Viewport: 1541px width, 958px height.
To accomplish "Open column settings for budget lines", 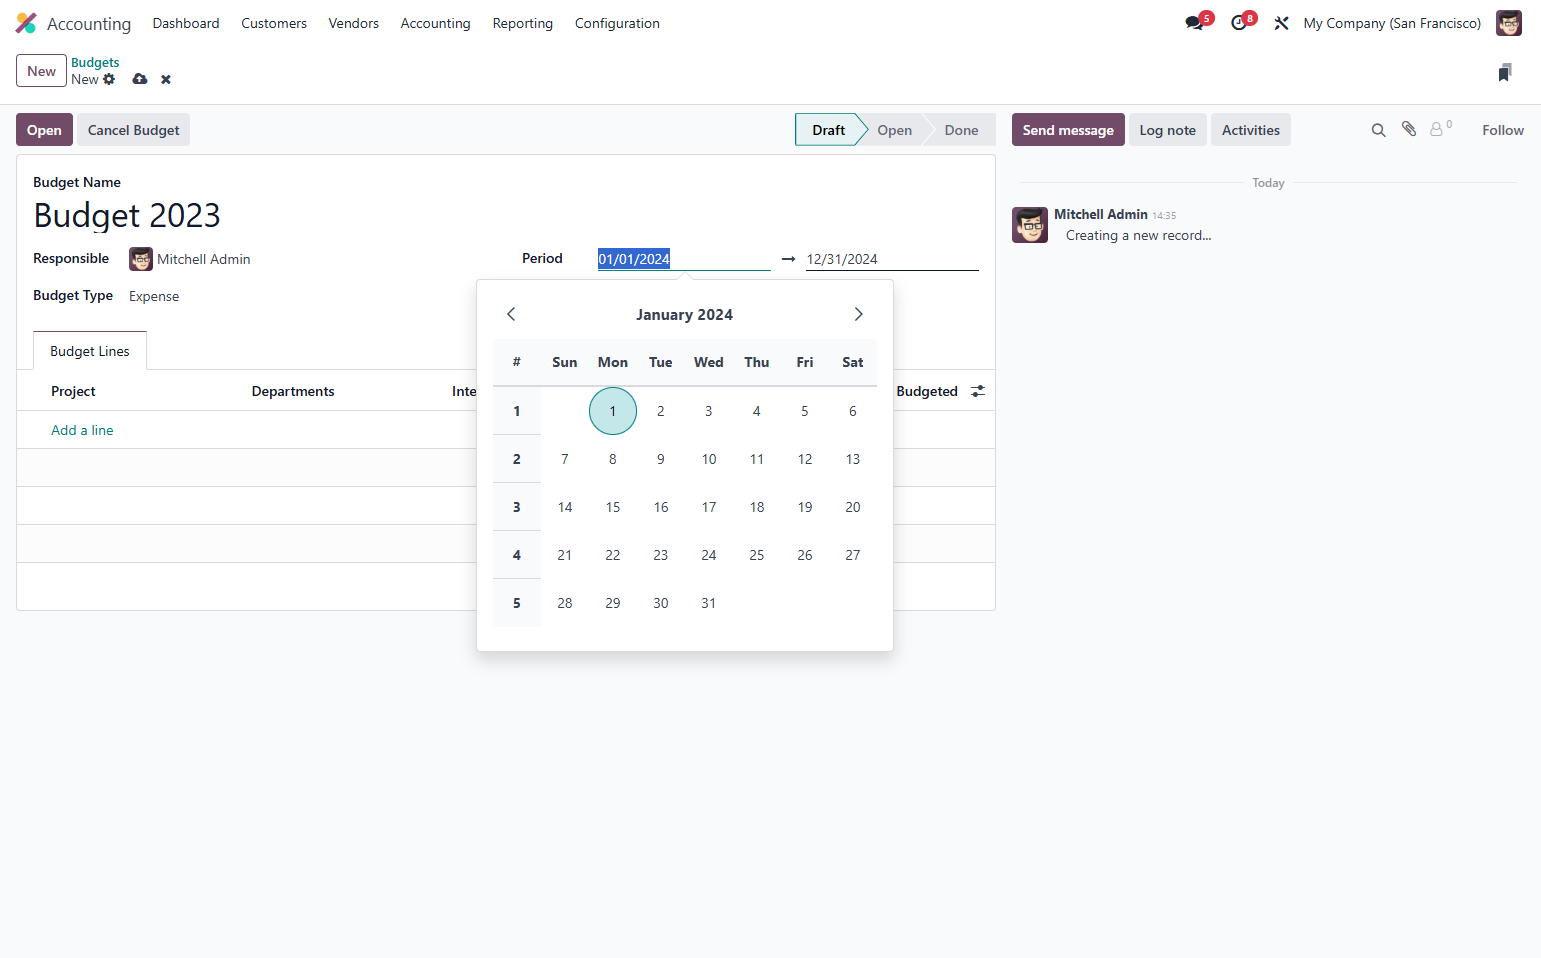I will 978,391.
